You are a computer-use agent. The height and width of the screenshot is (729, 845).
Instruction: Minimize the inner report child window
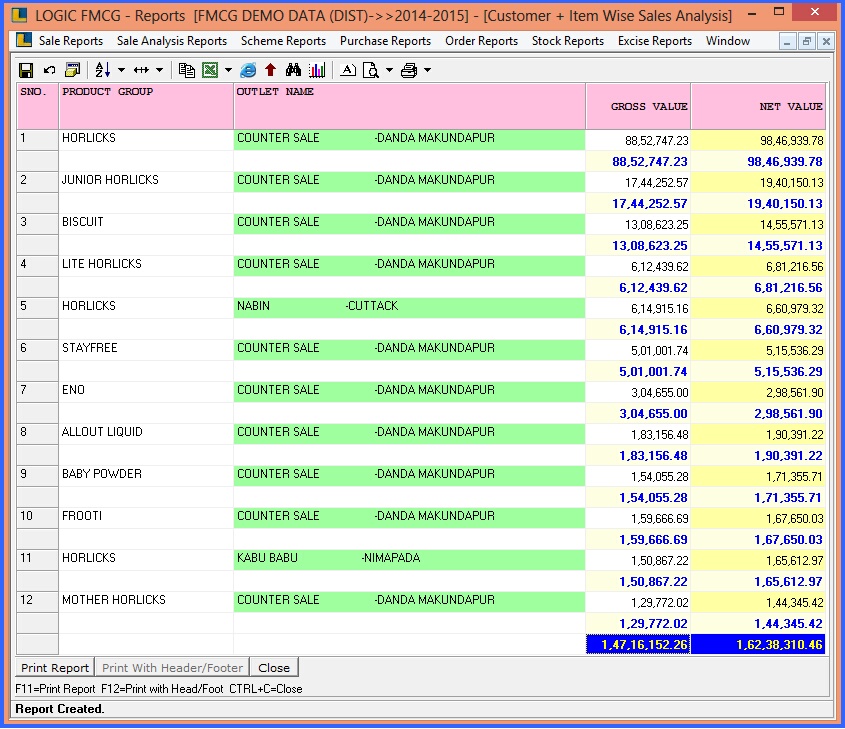point(787,41)
